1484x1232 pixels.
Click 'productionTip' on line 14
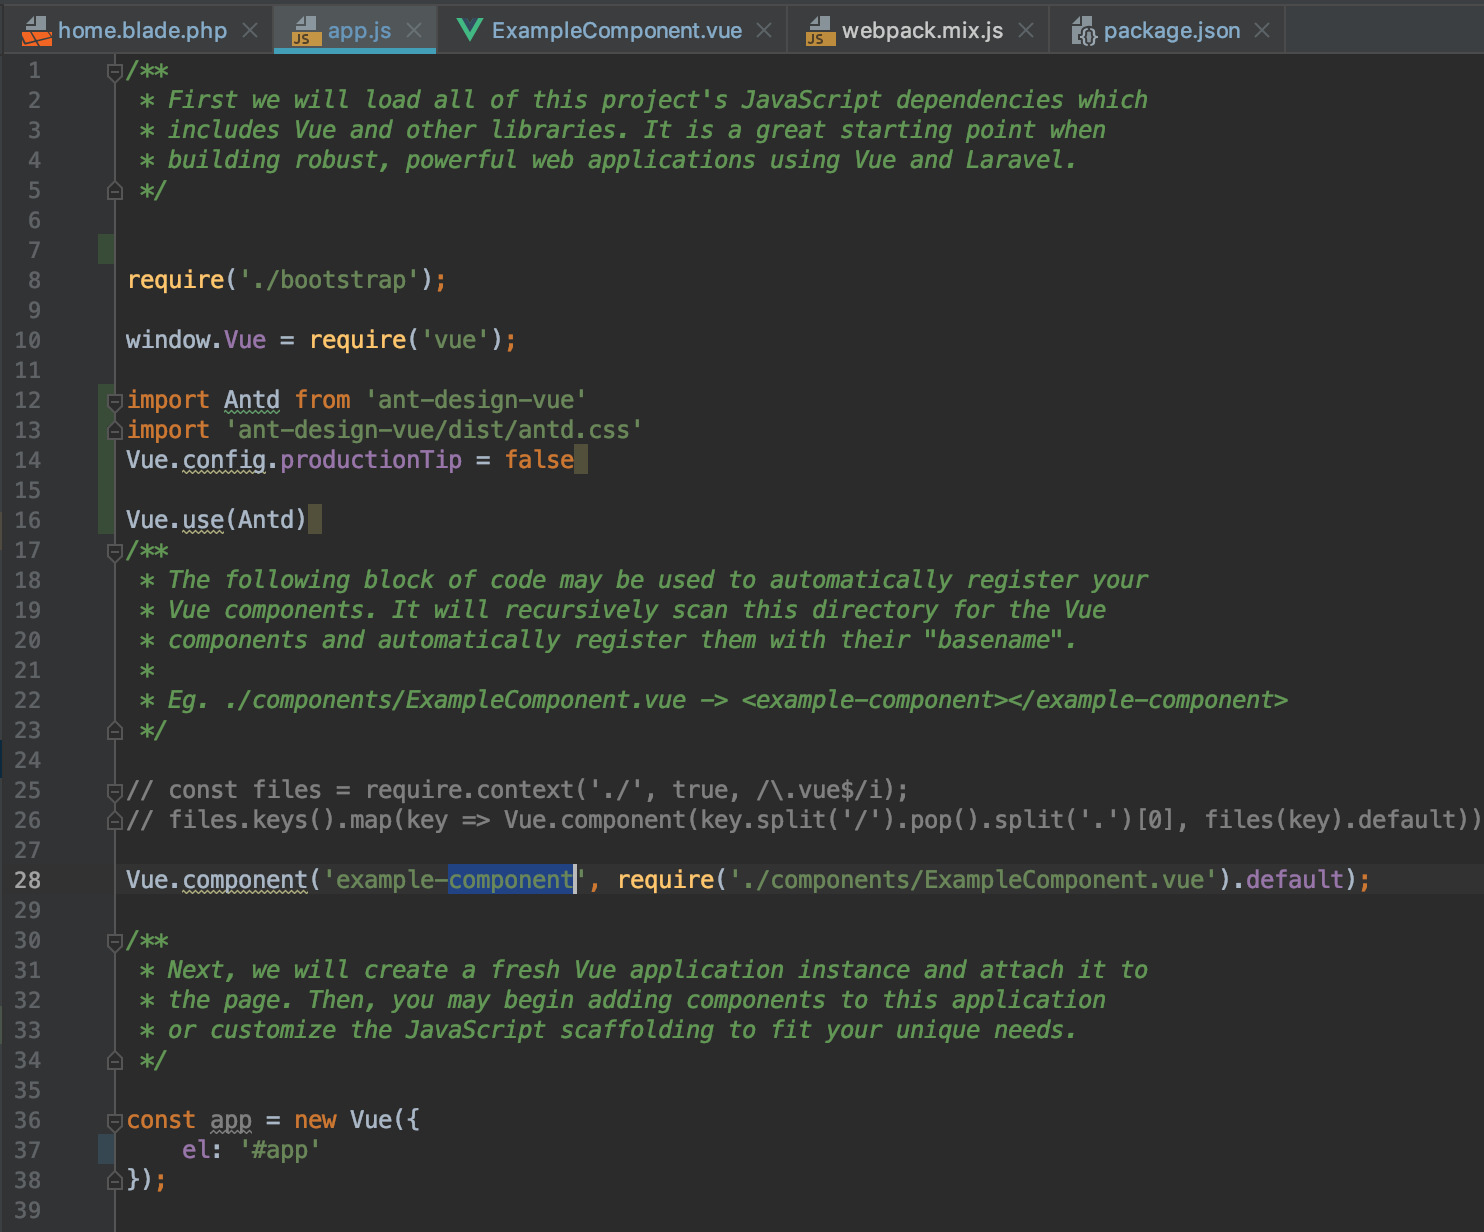pyautogui.click(x=371, y=460)
